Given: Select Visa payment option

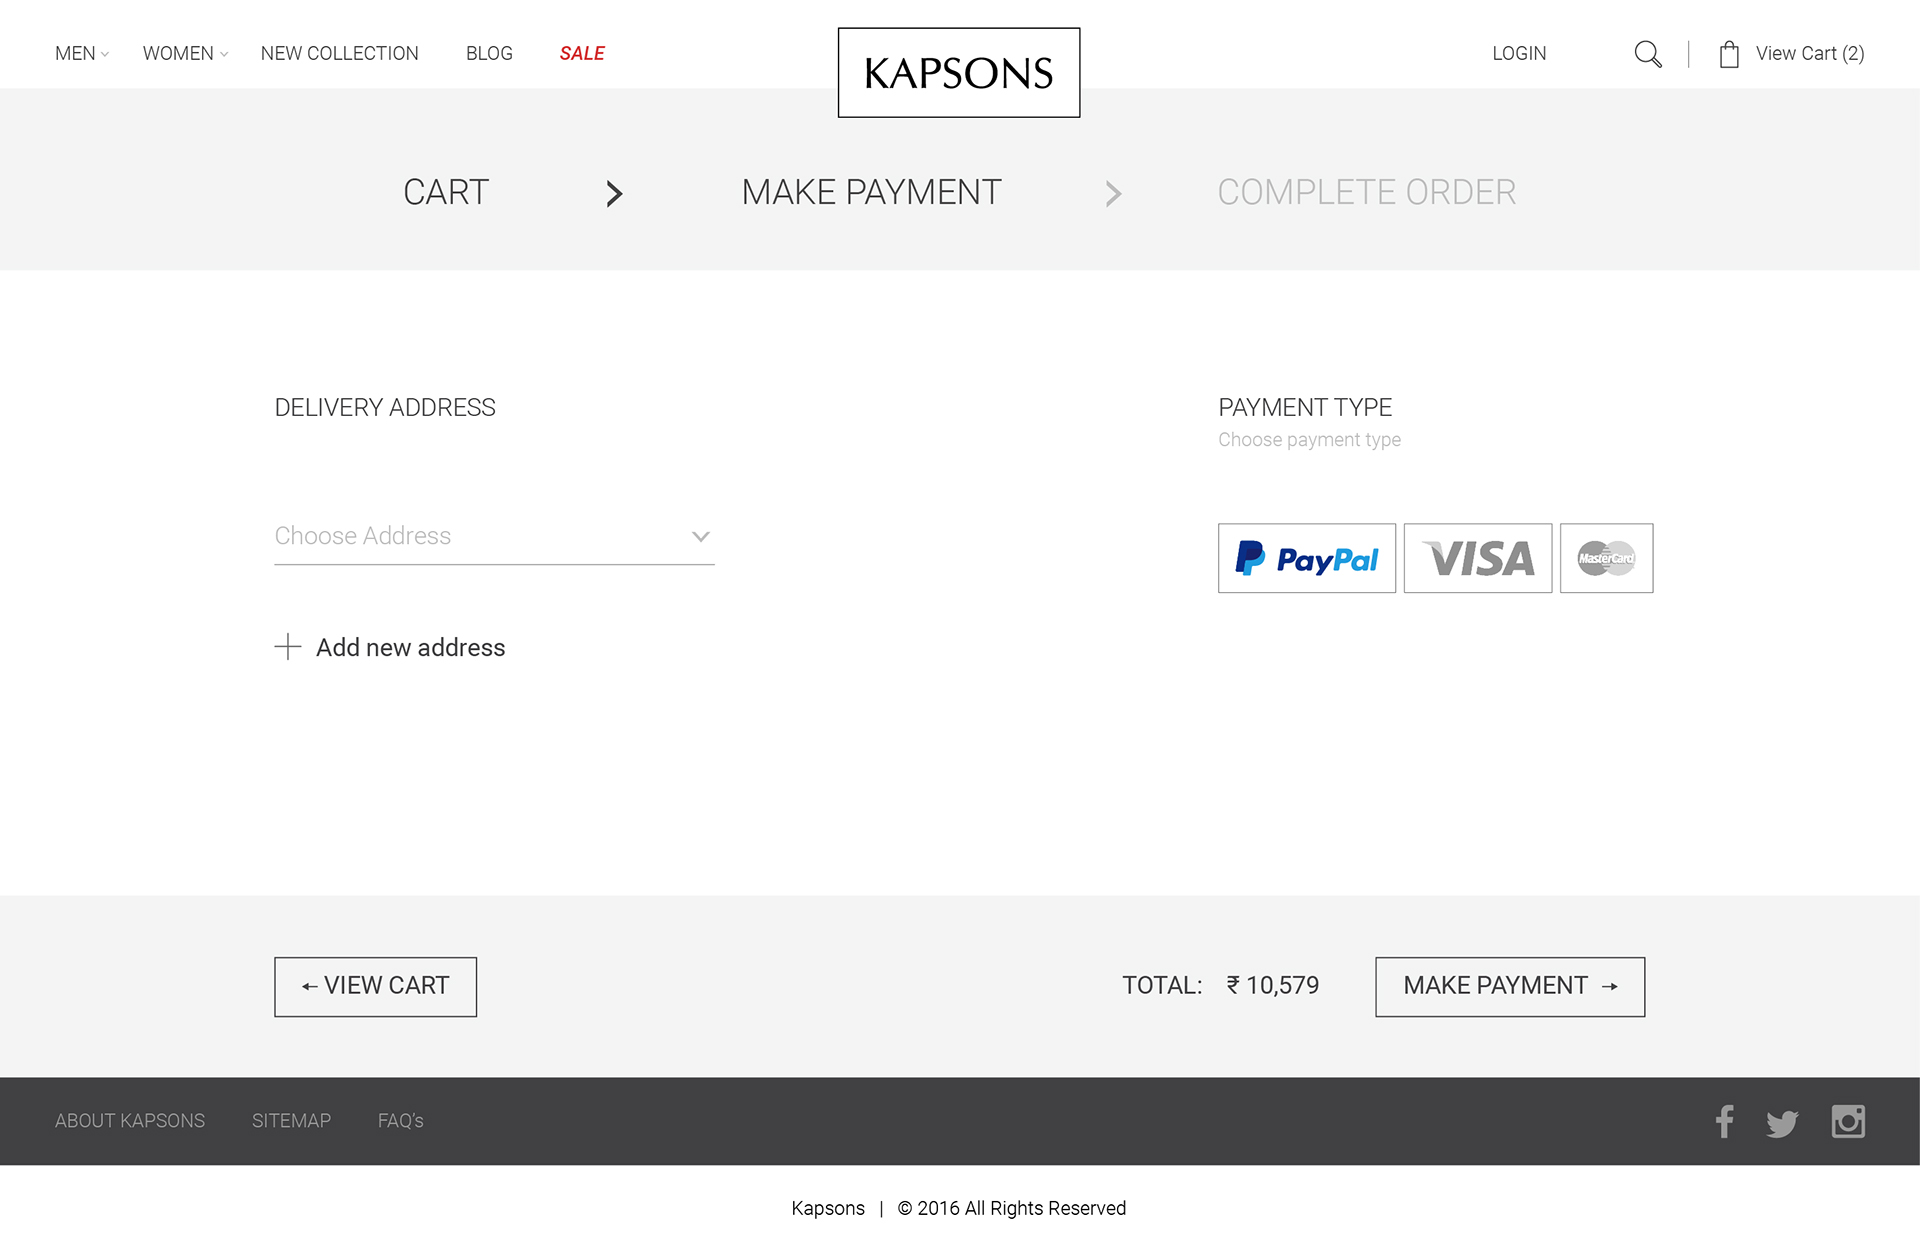Looking at the screenshot, I should (x=1477, y=558).
